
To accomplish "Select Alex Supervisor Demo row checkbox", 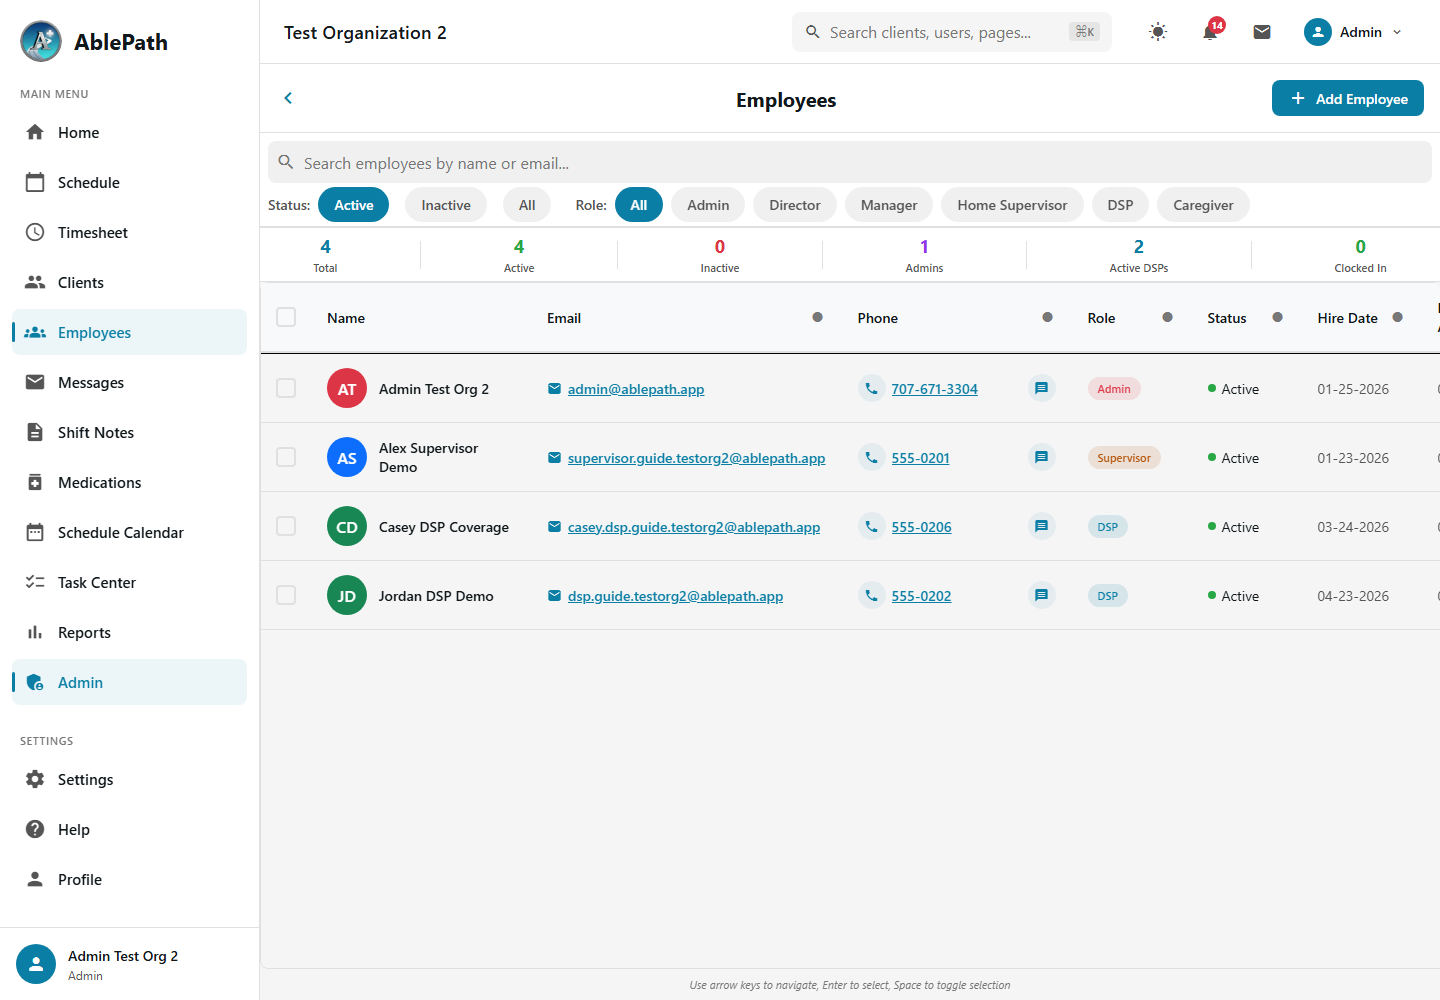I will coord(286,457).
